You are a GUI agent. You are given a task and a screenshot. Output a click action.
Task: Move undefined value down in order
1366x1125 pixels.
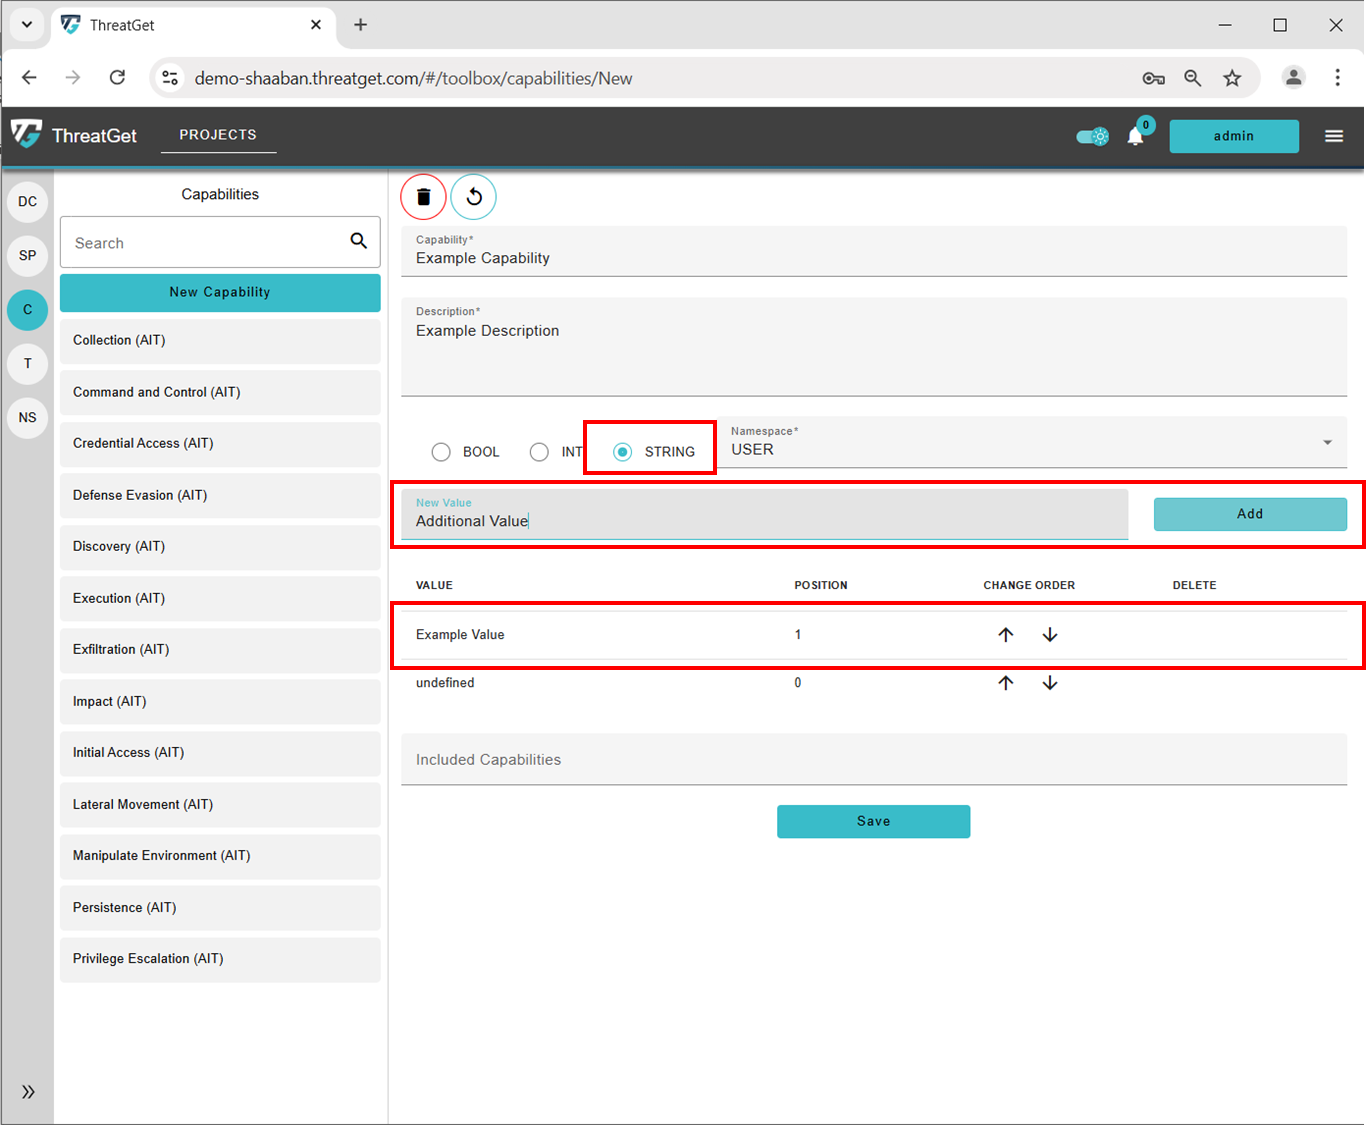click(x=1050, y=683)
